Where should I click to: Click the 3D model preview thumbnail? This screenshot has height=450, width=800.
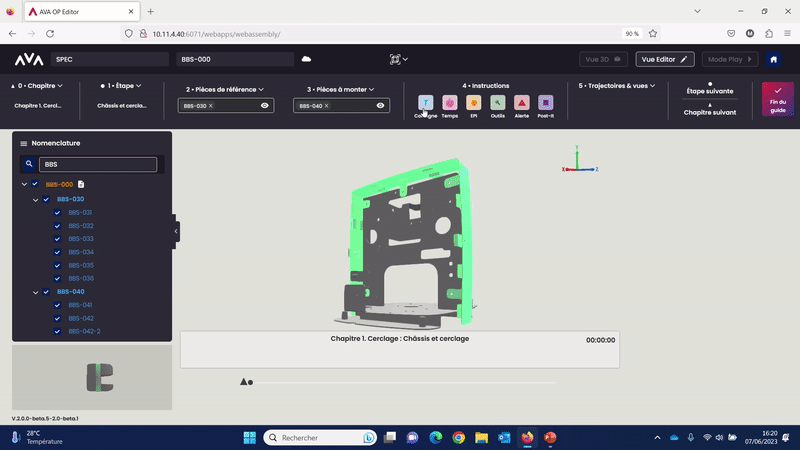pos(92,378)
